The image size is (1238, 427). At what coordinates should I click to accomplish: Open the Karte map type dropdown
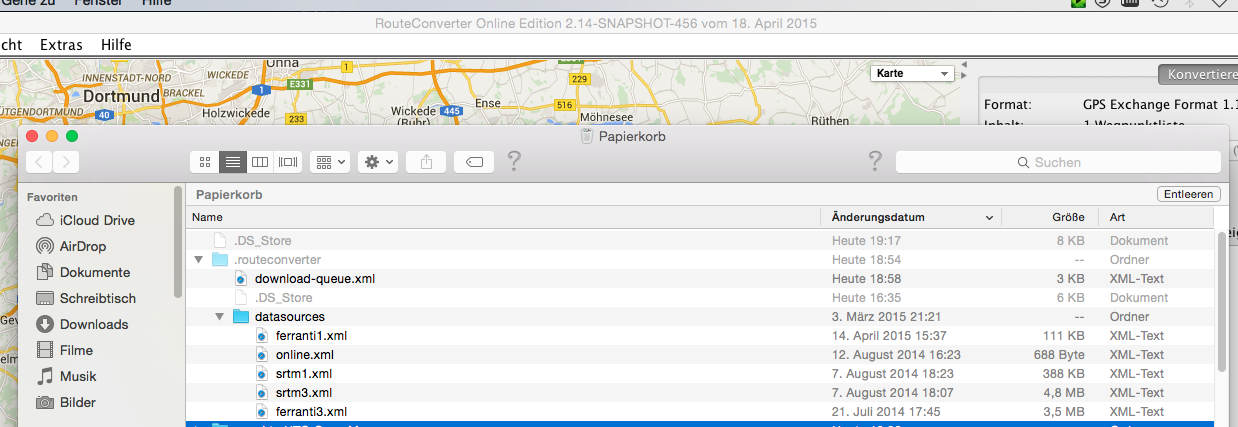(913, 74)
